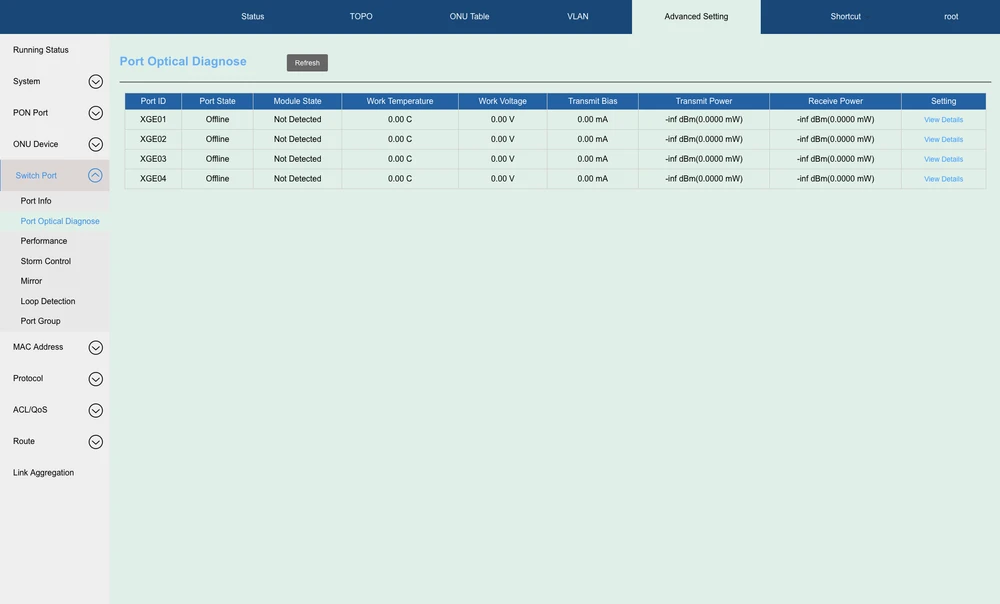Select Port Info in sidebar
Viewport: 1000px width, 604px height.
[x=36, y=201]
